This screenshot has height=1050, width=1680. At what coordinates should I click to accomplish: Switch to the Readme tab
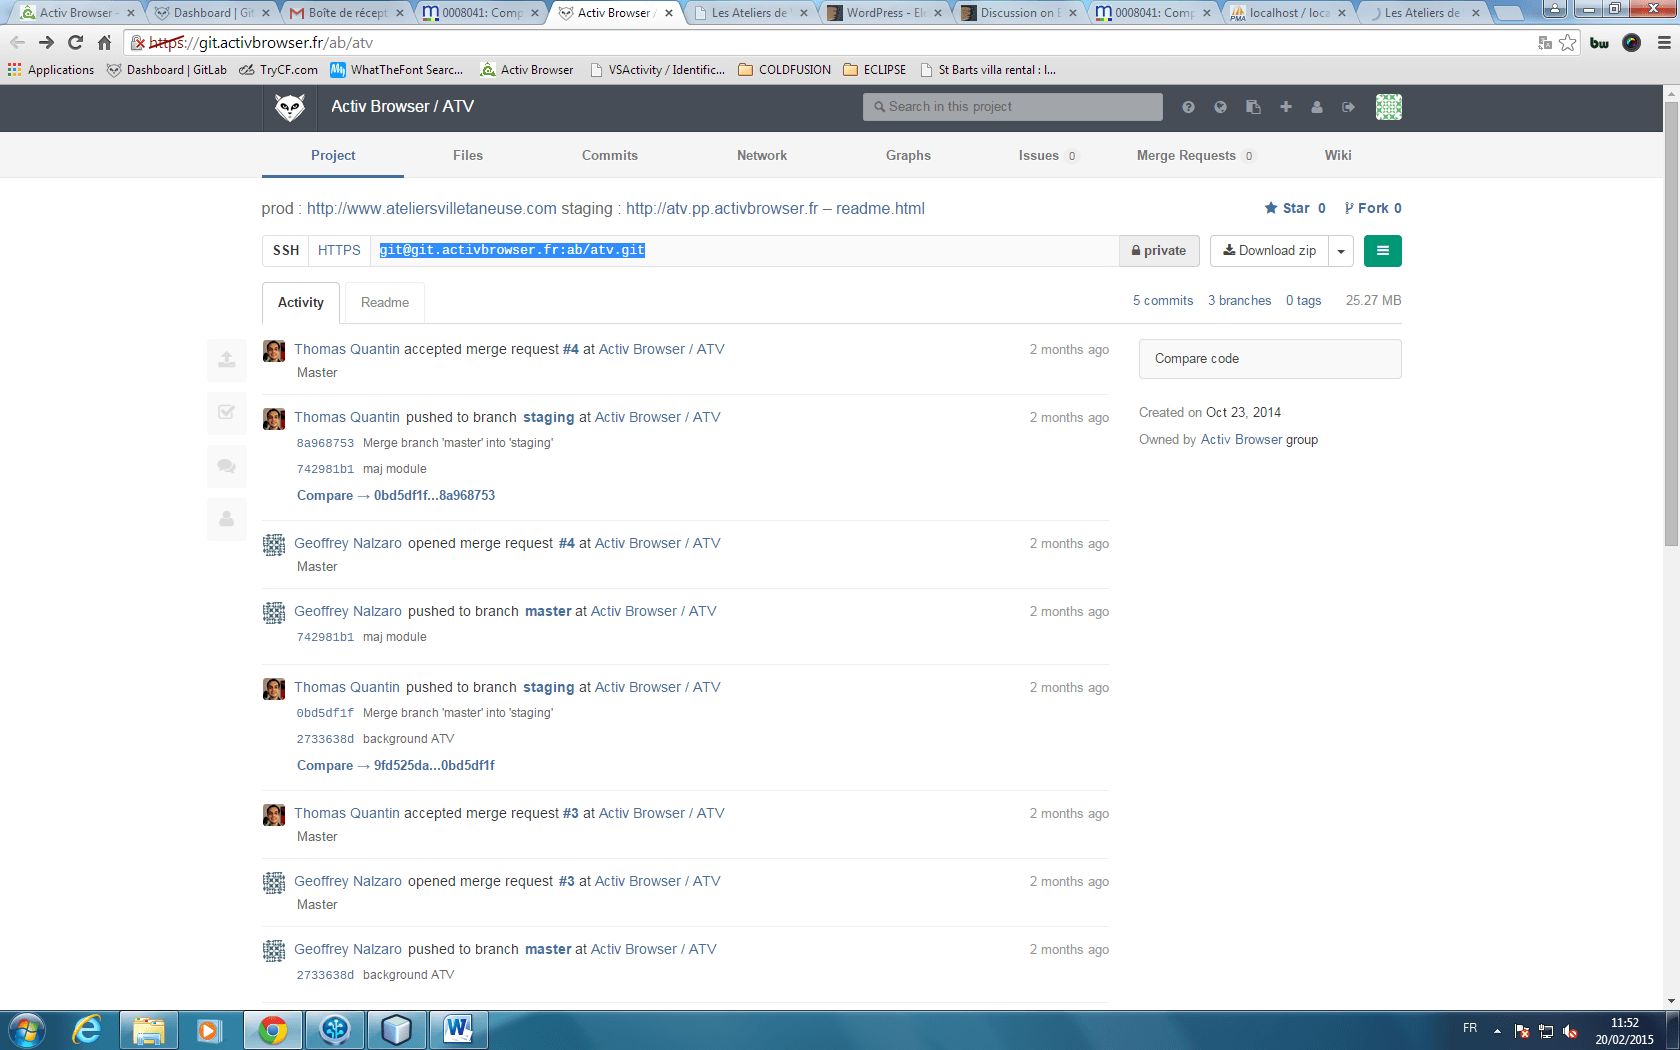click(x=385, y=303)
